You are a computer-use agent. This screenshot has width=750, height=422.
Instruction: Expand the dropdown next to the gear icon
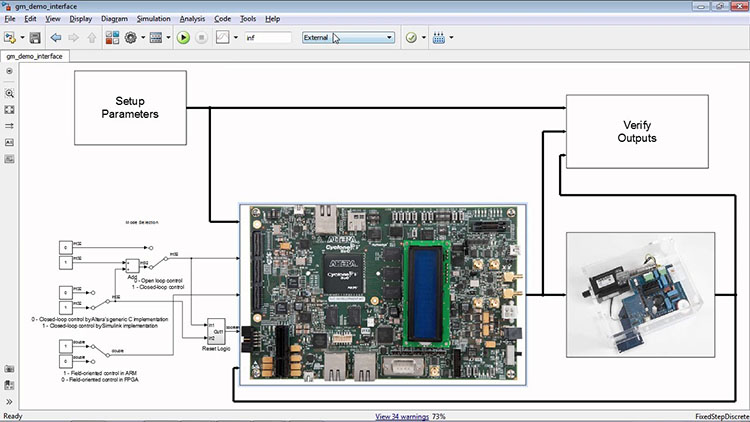tap(143, 37)
